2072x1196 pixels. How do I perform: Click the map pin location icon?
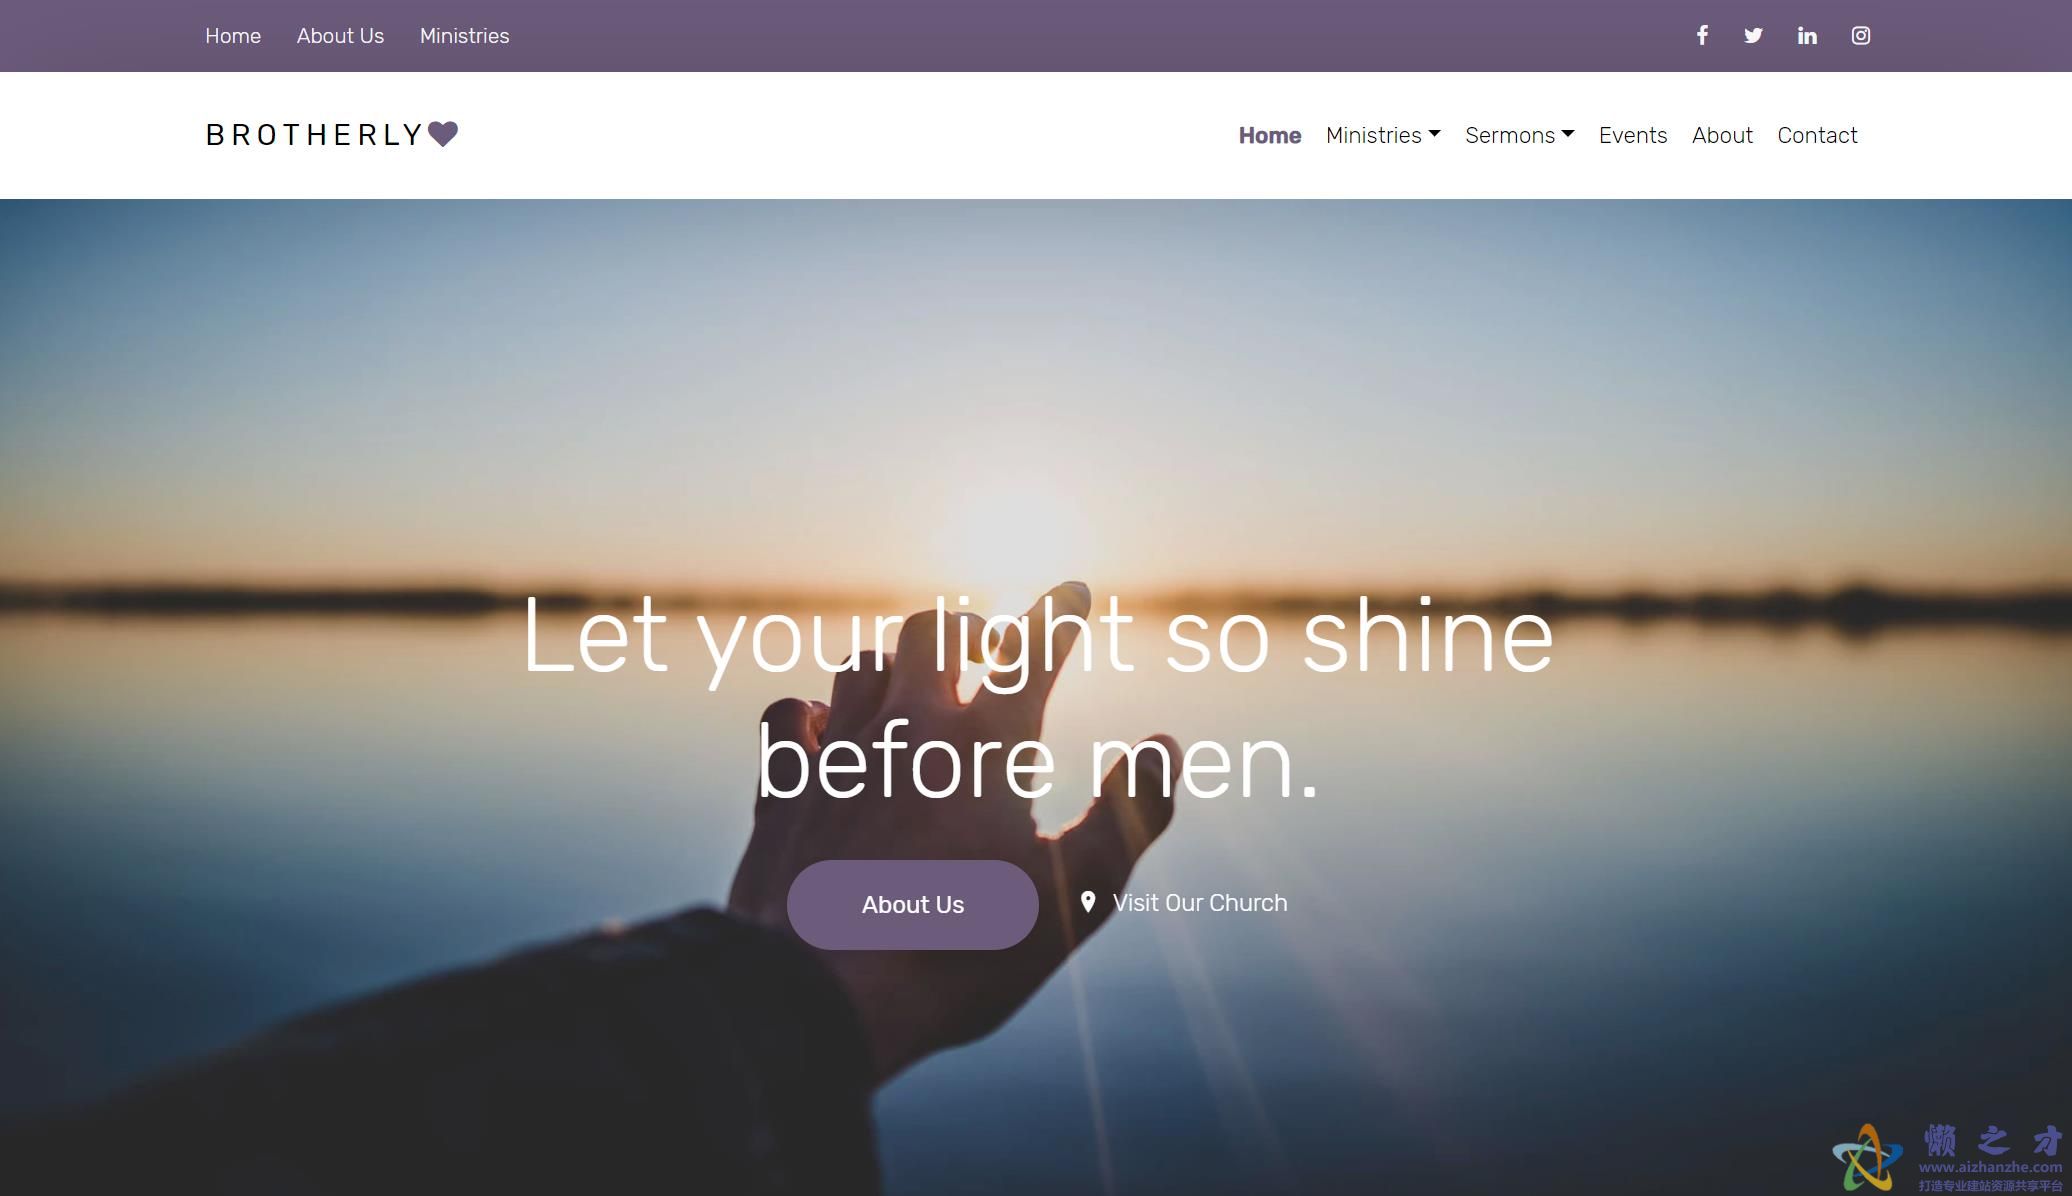click(x=1088, y=903)
